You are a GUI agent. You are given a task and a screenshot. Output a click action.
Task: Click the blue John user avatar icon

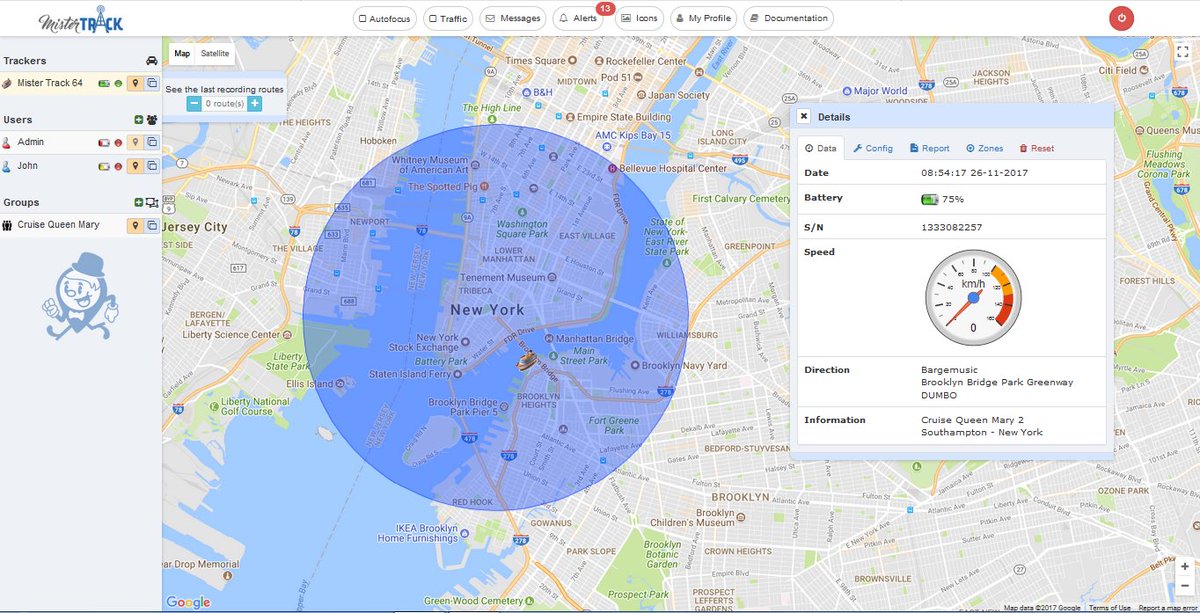7,166
